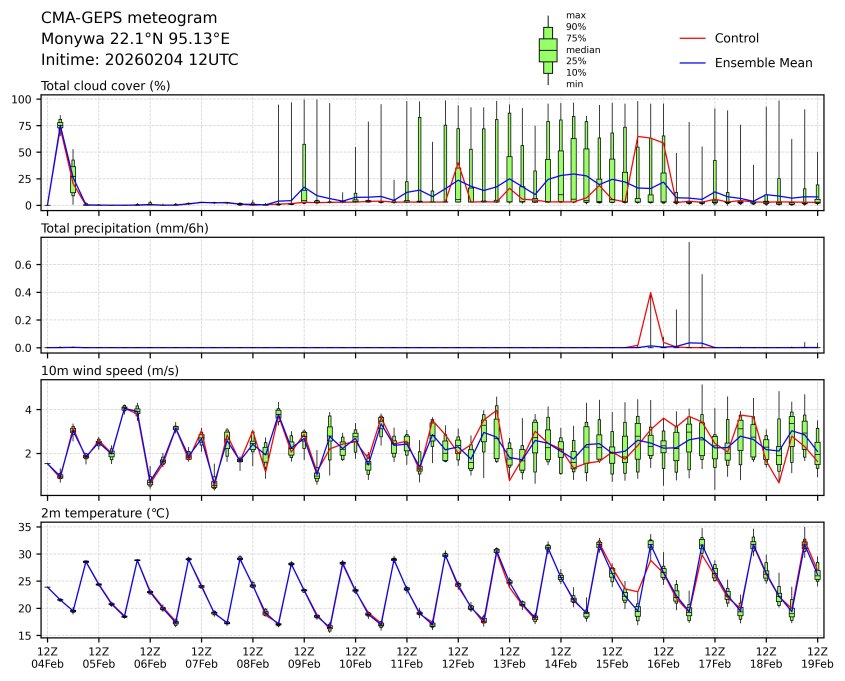Click the 12Feb date label on x-axis
Viewport: 845px width, 681px height.
click(x=458, y=664)
